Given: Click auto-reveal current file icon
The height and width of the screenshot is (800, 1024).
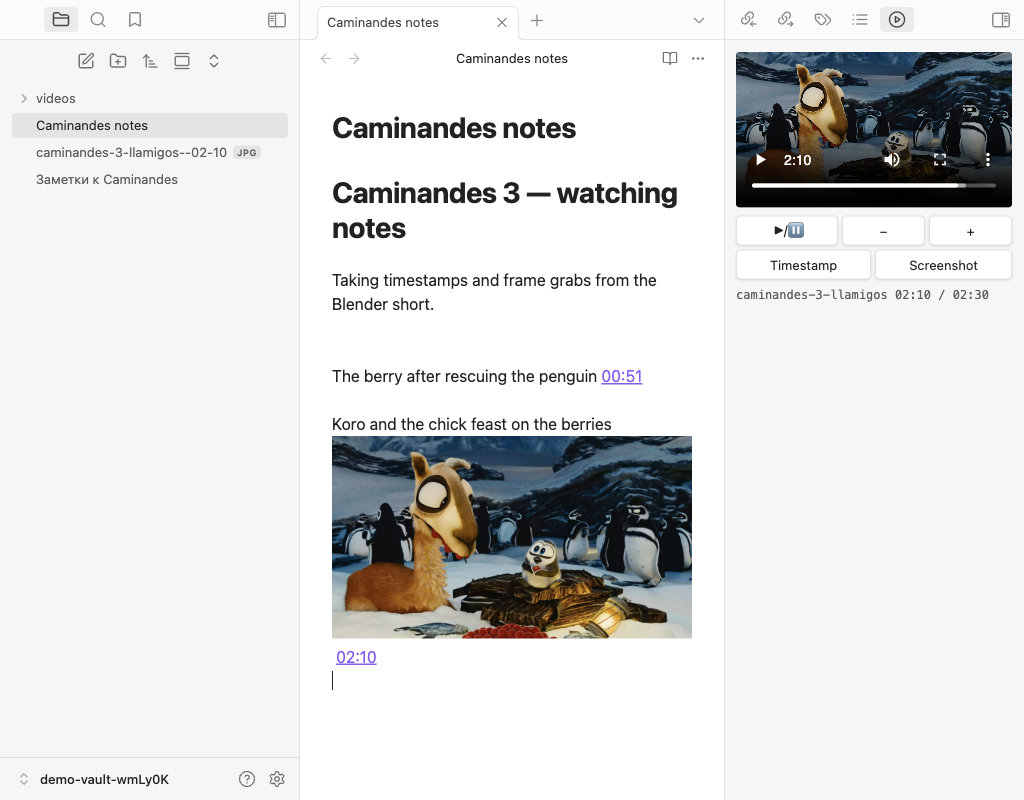Looking at the screenshot, I should tap(182, 61).
